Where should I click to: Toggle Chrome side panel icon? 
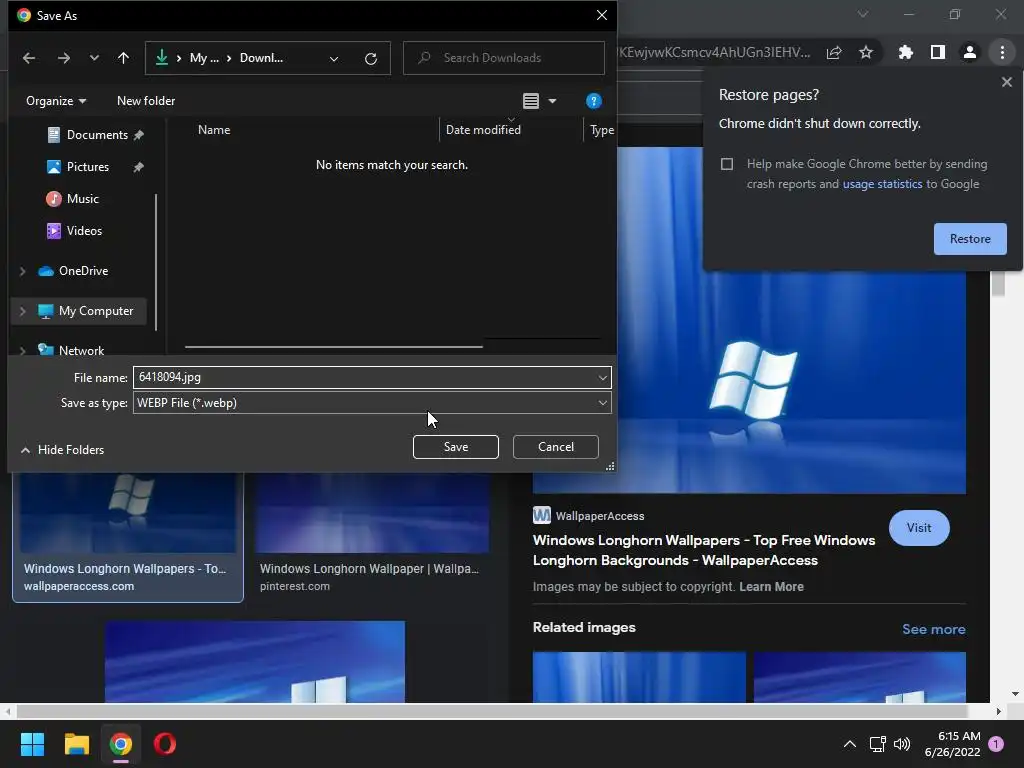coord(938,52)
